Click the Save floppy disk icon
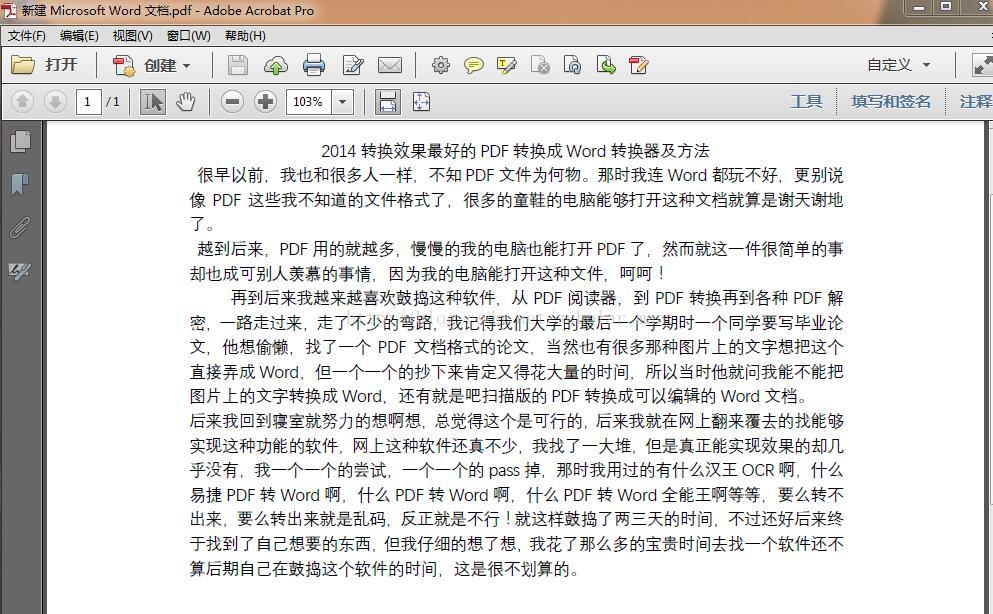Viewport: 993px width, 614px height. (238, 65)
